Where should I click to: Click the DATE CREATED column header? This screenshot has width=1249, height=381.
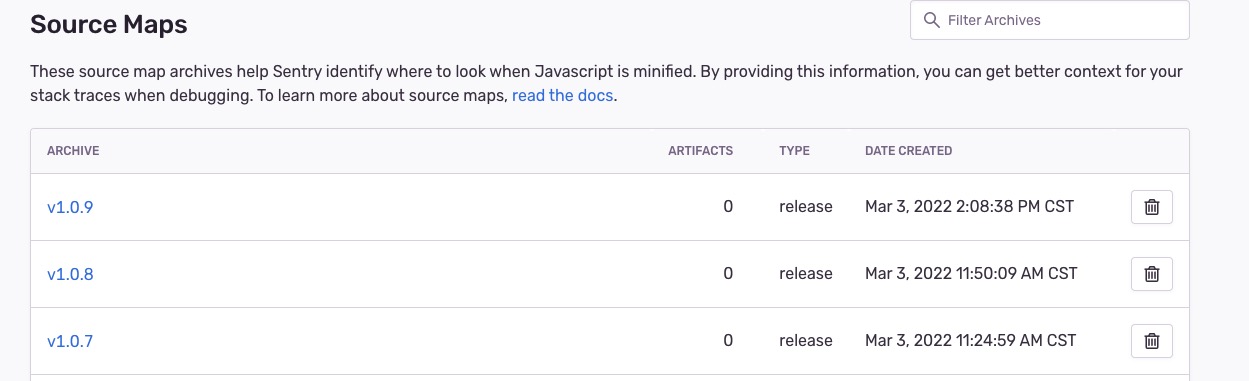[x=908, y=151]
